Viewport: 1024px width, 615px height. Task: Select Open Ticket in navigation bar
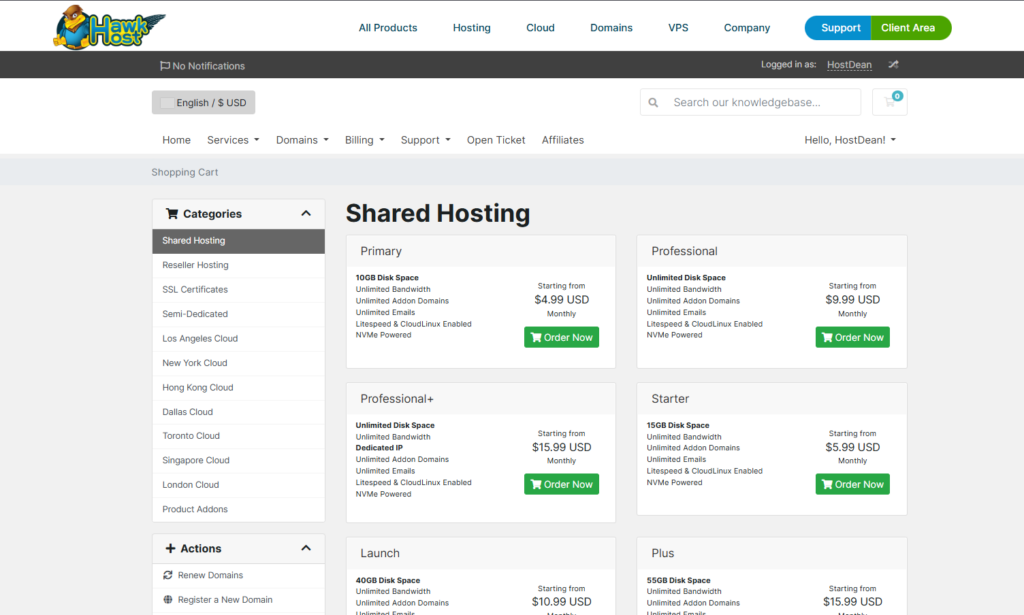point(496,140)
